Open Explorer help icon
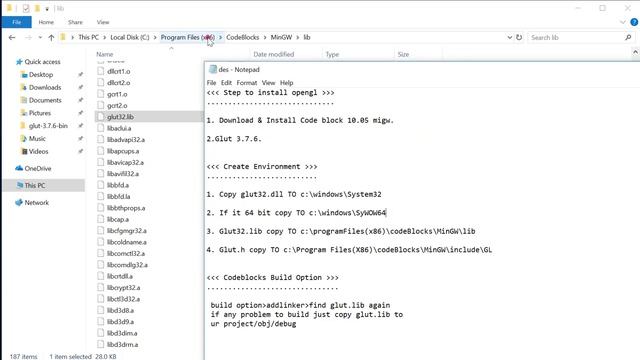Screen dimensions: 640x360 634,22
